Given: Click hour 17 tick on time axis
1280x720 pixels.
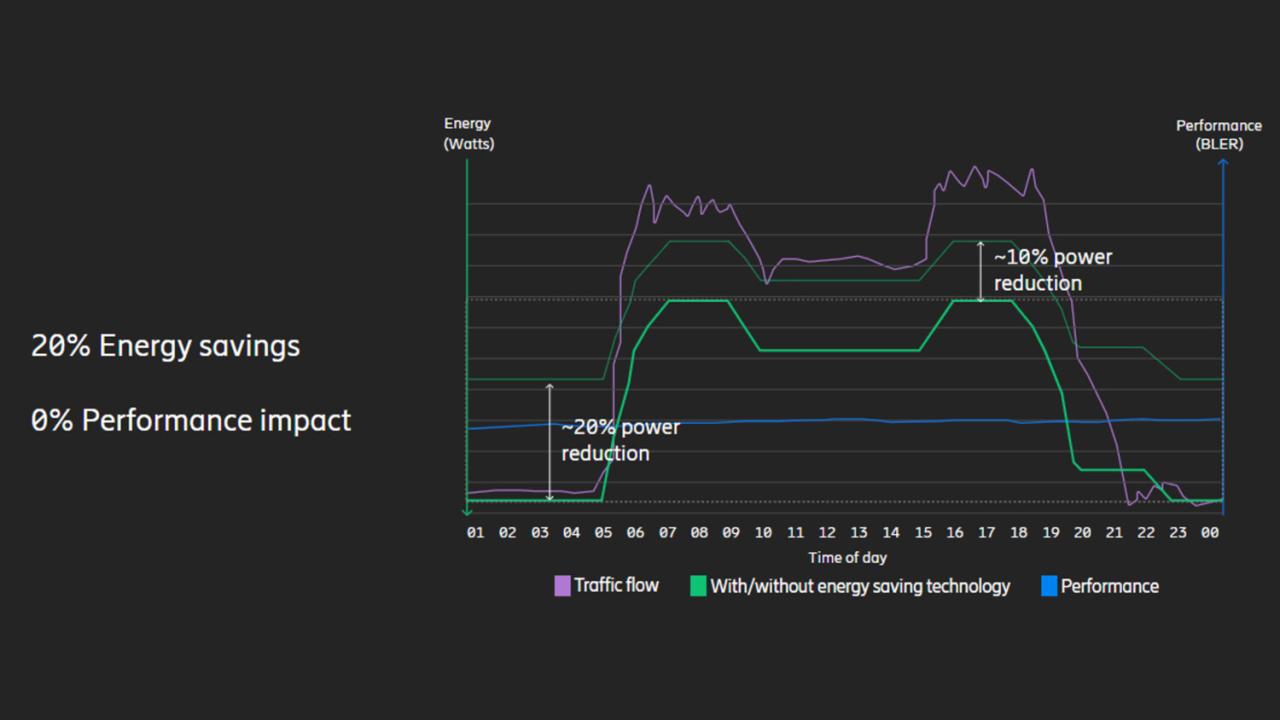Looking at the screenshot, I should pyautogui.click(x=986, y=533).
